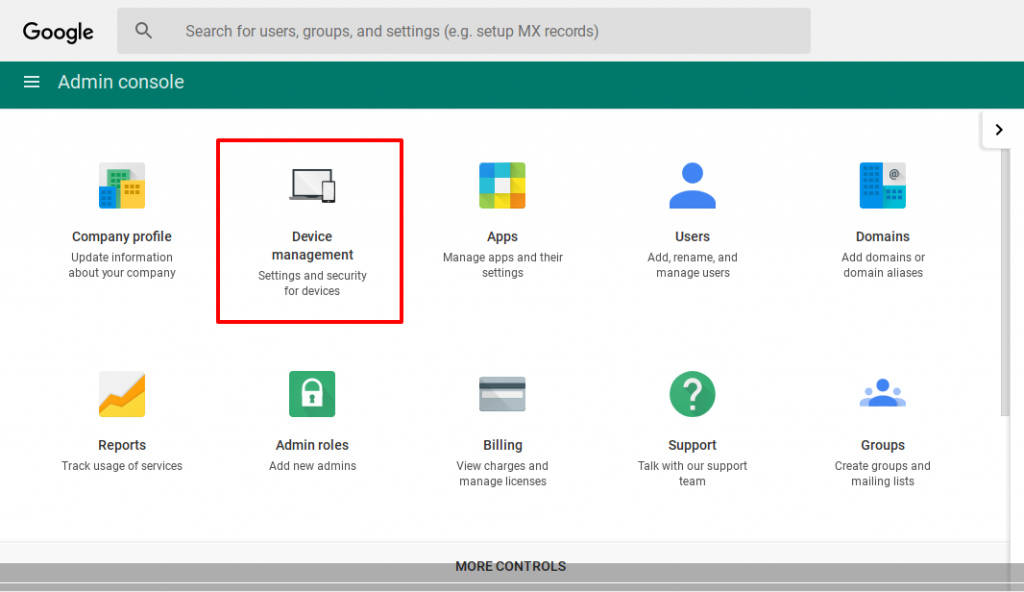Click 'Track usage of services' text
Image resolution: width=1024 pixels, height=592 pixels.
pos(122,466)
